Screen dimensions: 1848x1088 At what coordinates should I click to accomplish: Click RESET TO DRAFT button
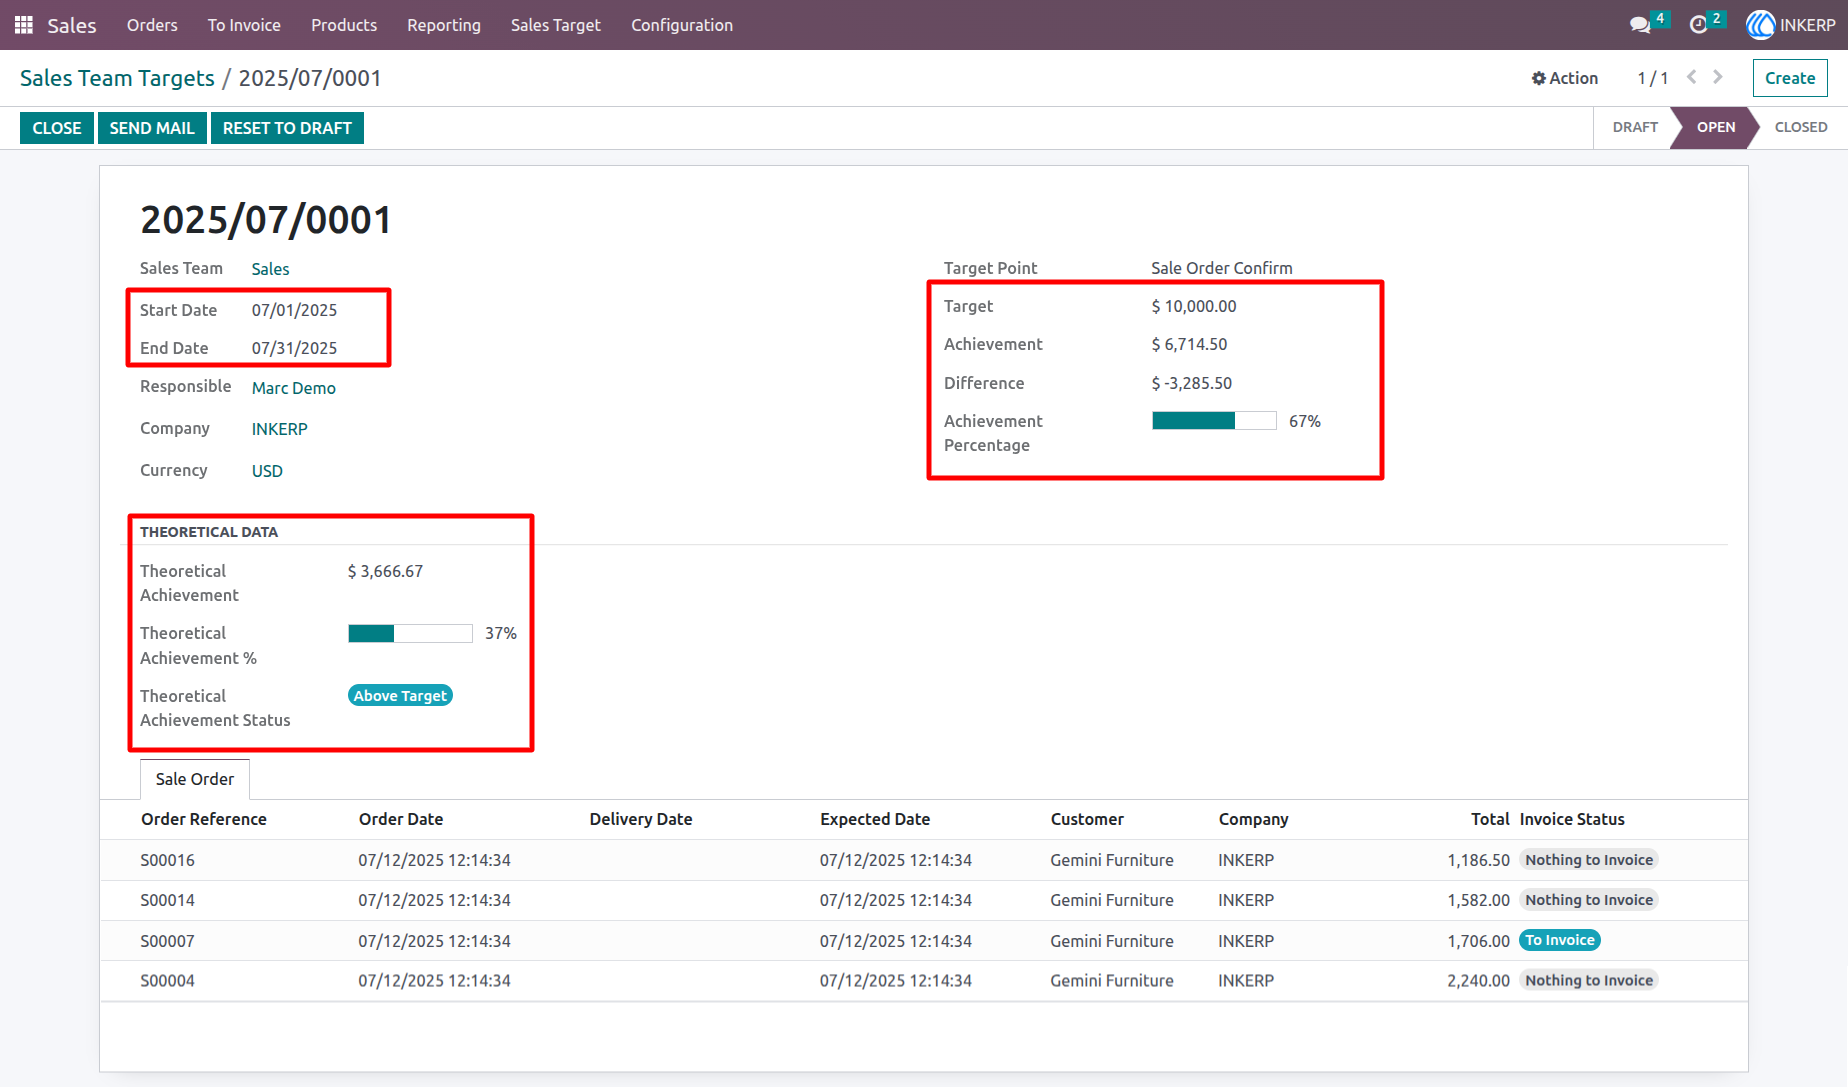[287, 128]
